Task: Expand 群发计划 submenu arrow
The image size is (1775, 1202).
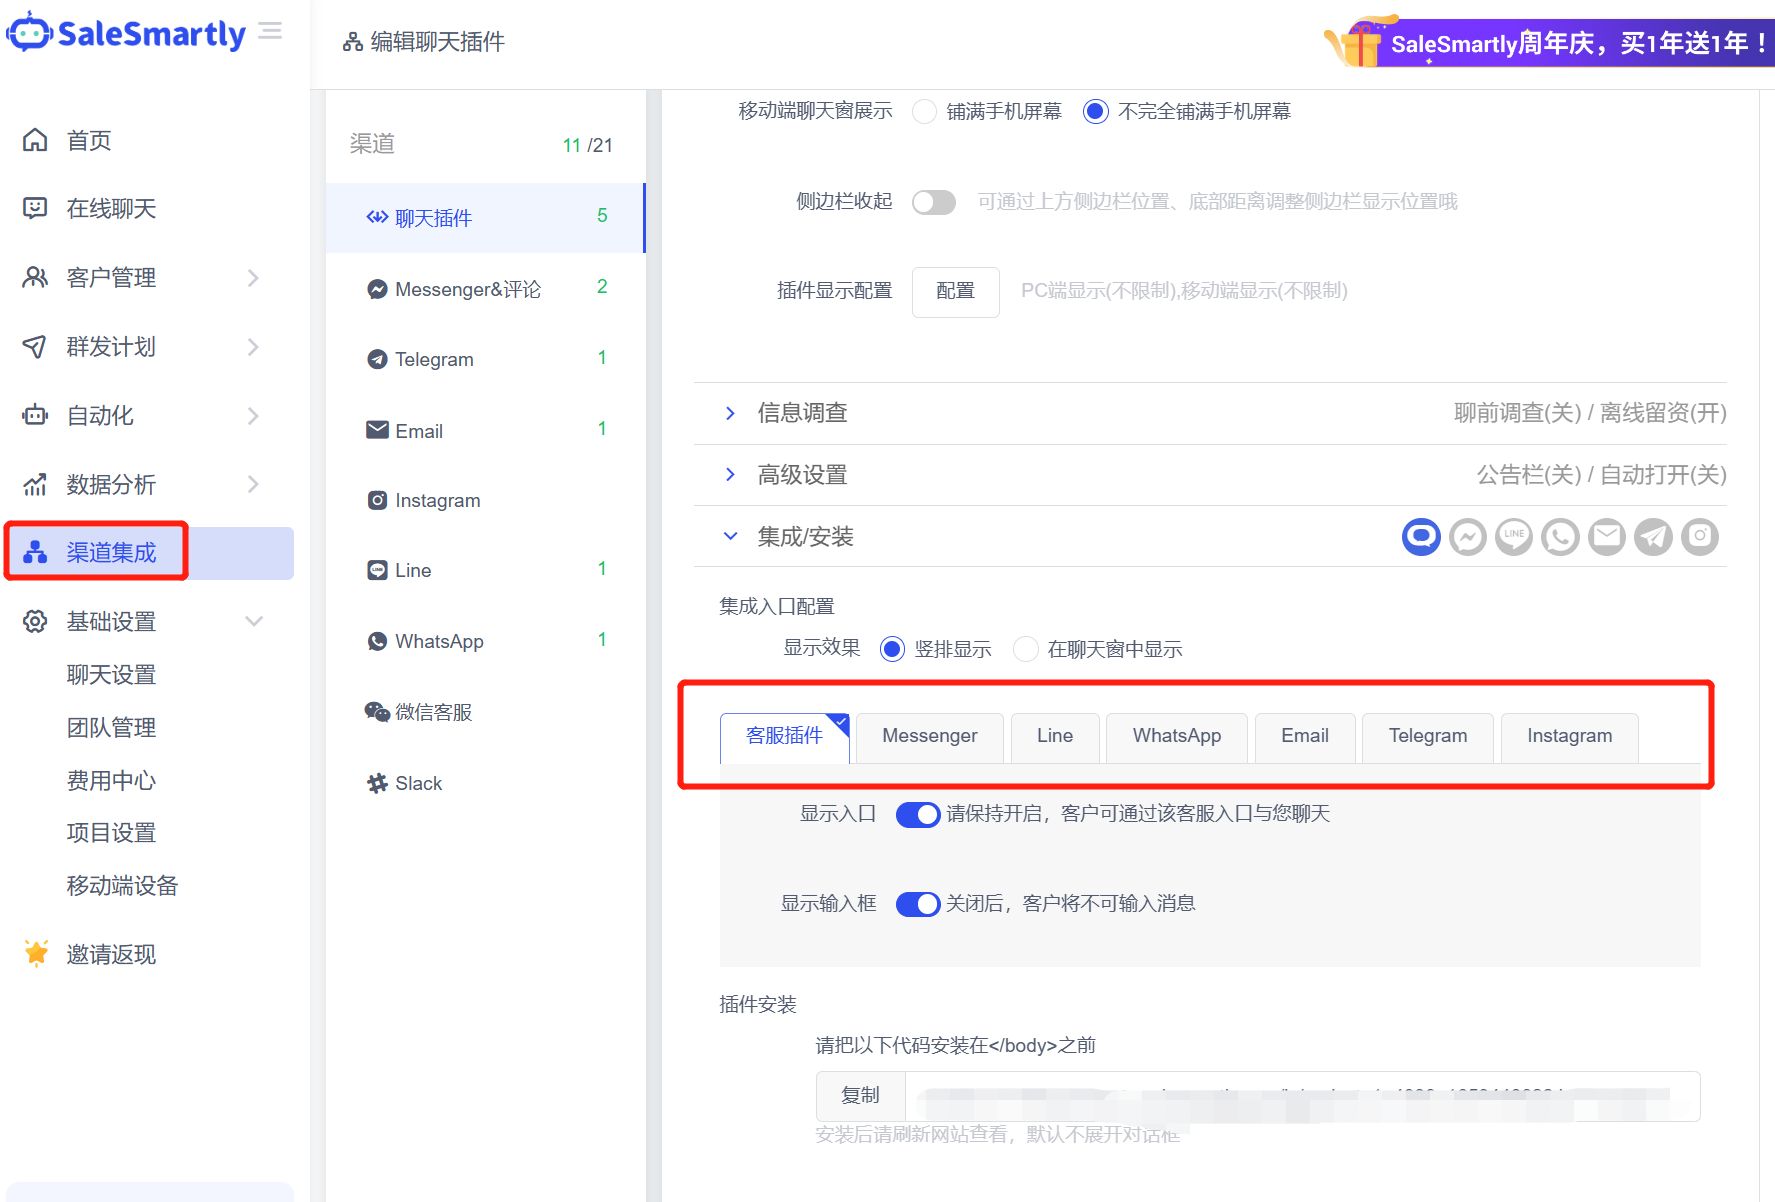Action: click(x=253, y=347)
